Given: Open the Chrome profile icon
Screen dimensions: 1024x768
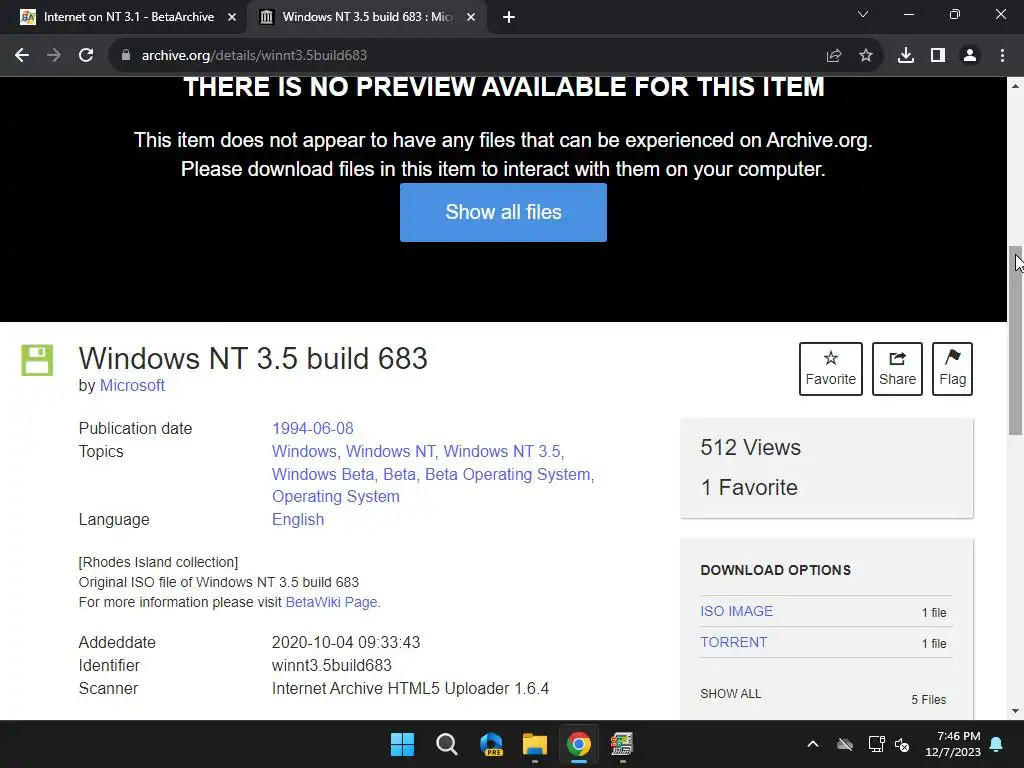Looking at the screenshot, I should point(970,56).
